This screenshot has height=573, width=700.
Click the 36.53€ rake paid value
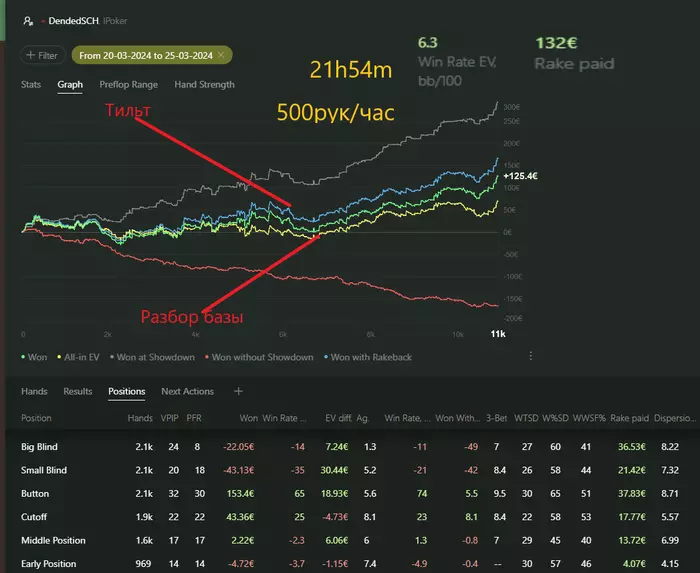[x=632, y=447]
